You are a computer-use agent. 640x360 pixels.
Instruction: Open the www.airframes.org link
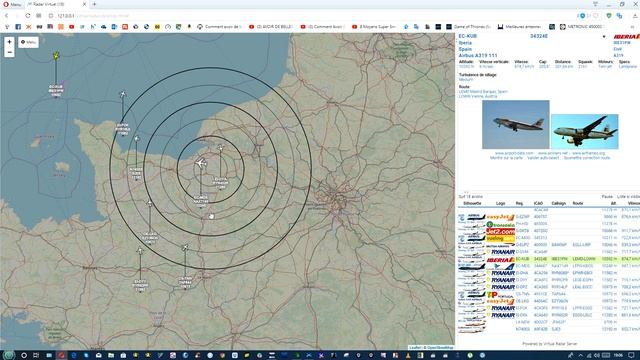(589, 153)
